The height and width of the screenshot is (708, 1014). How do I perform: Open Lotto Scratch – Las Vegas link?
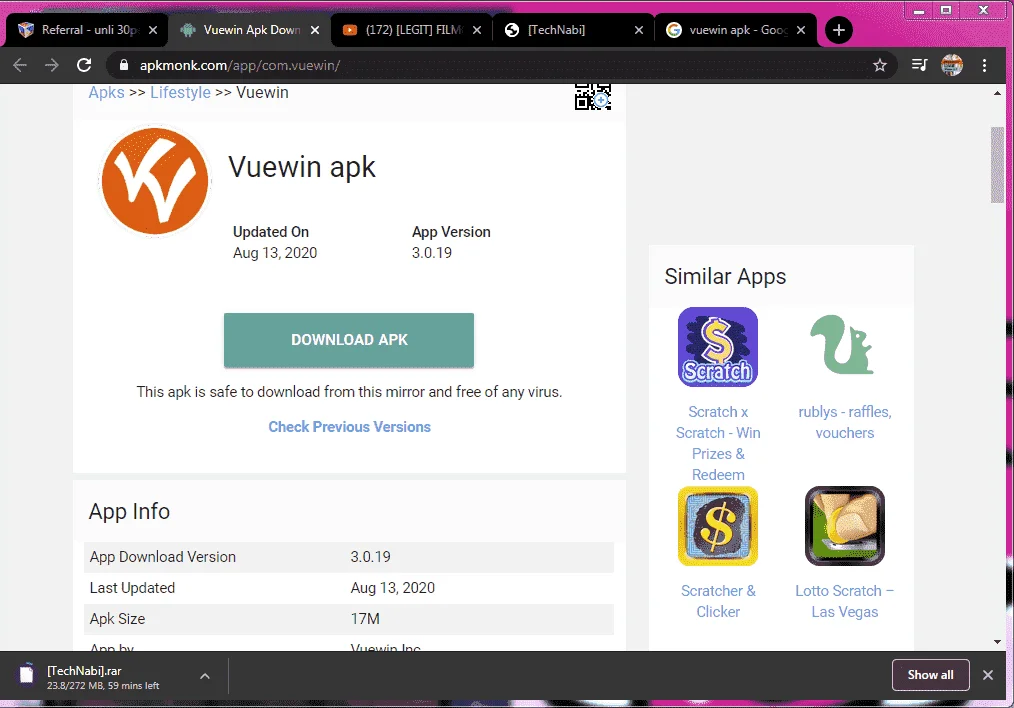click(845, 601)
